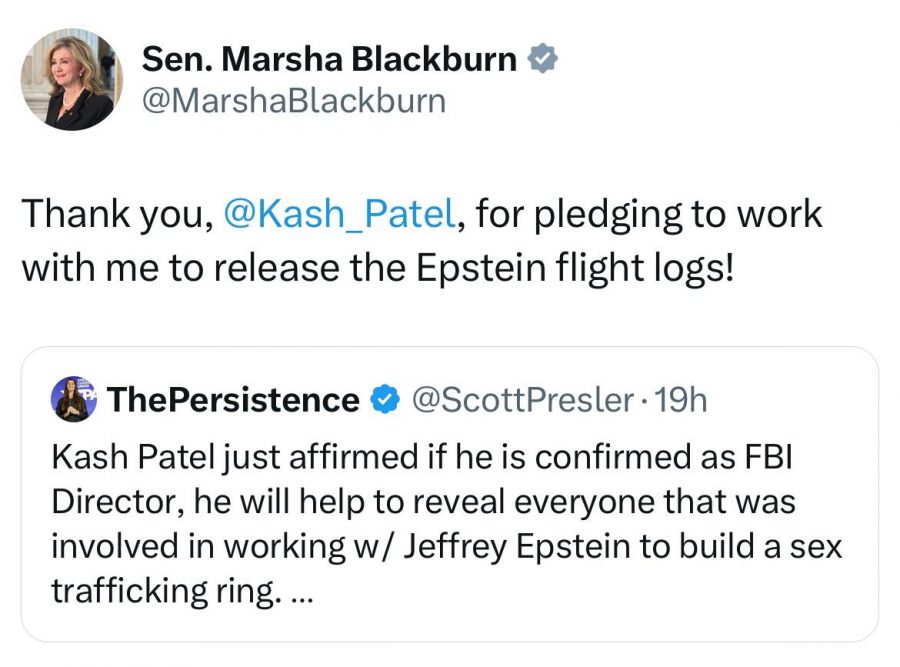
Task: Open the @Kash_Patel mention
Action: tap(342, 214)
